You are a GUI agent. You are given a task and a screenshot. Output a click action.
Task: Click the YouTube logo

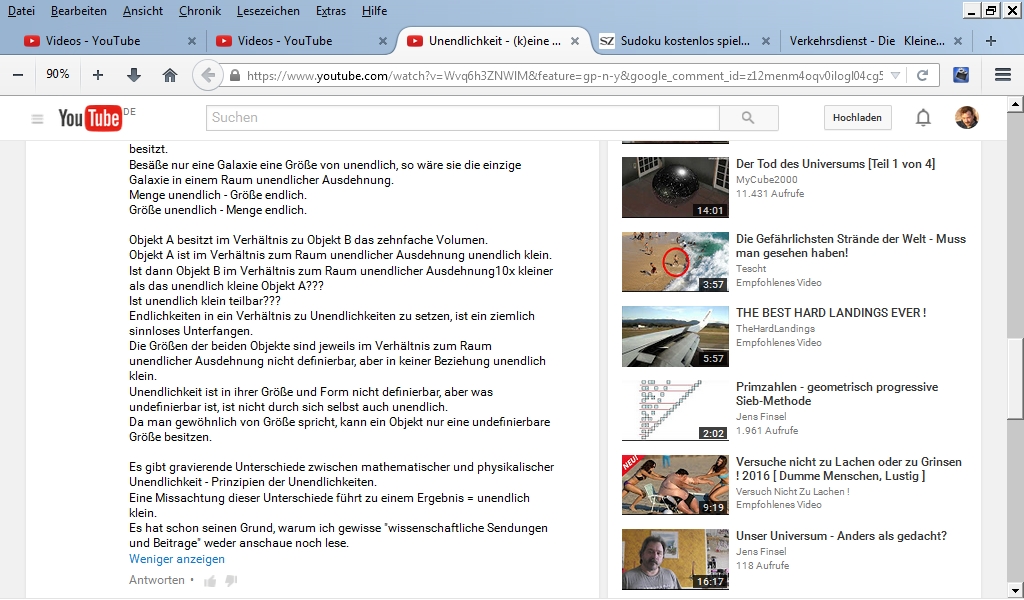click(x=90, y=118)
